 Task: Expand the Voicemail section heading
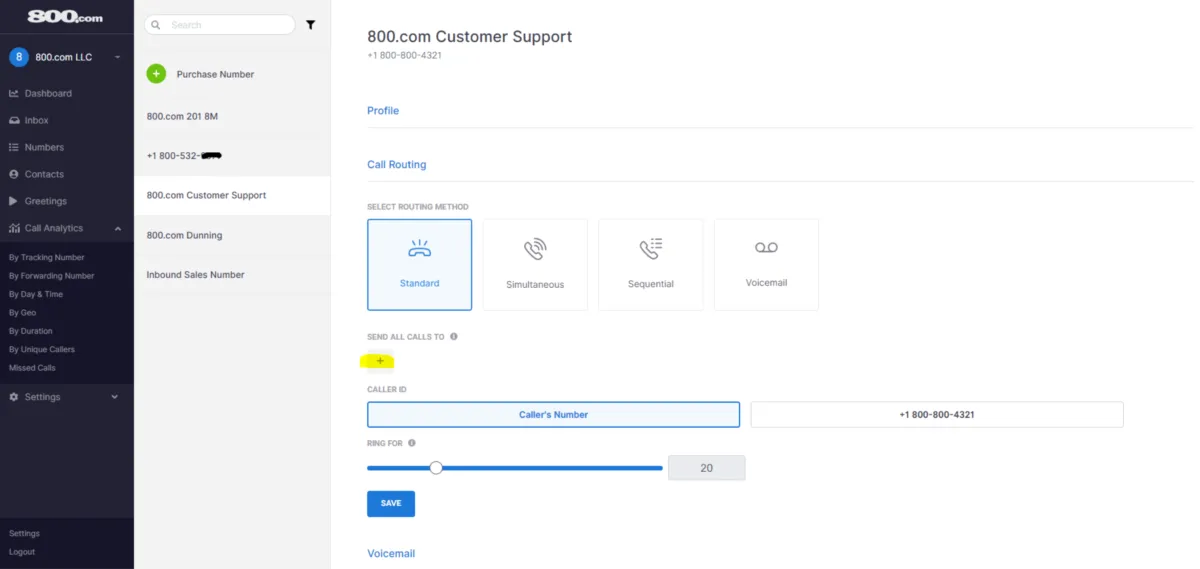391,553
